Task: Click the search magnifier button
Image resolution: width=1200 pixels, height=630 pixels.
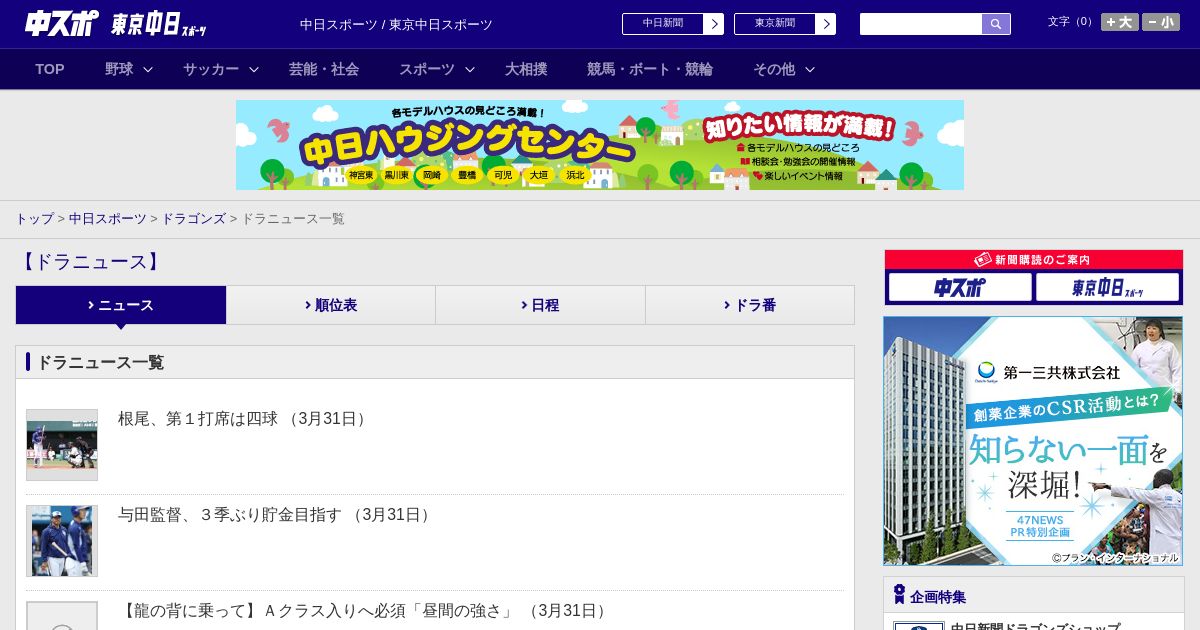Action: (x=996, y=24)
